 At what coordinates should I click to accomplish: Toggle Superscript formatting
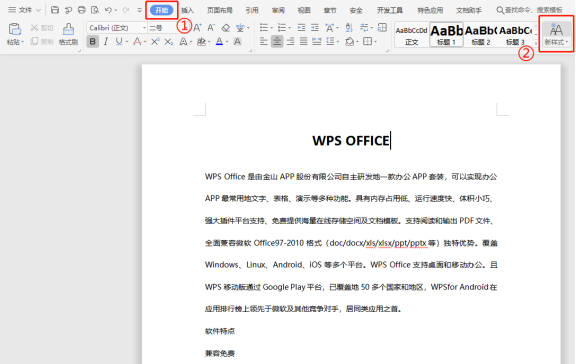point(155,42)
